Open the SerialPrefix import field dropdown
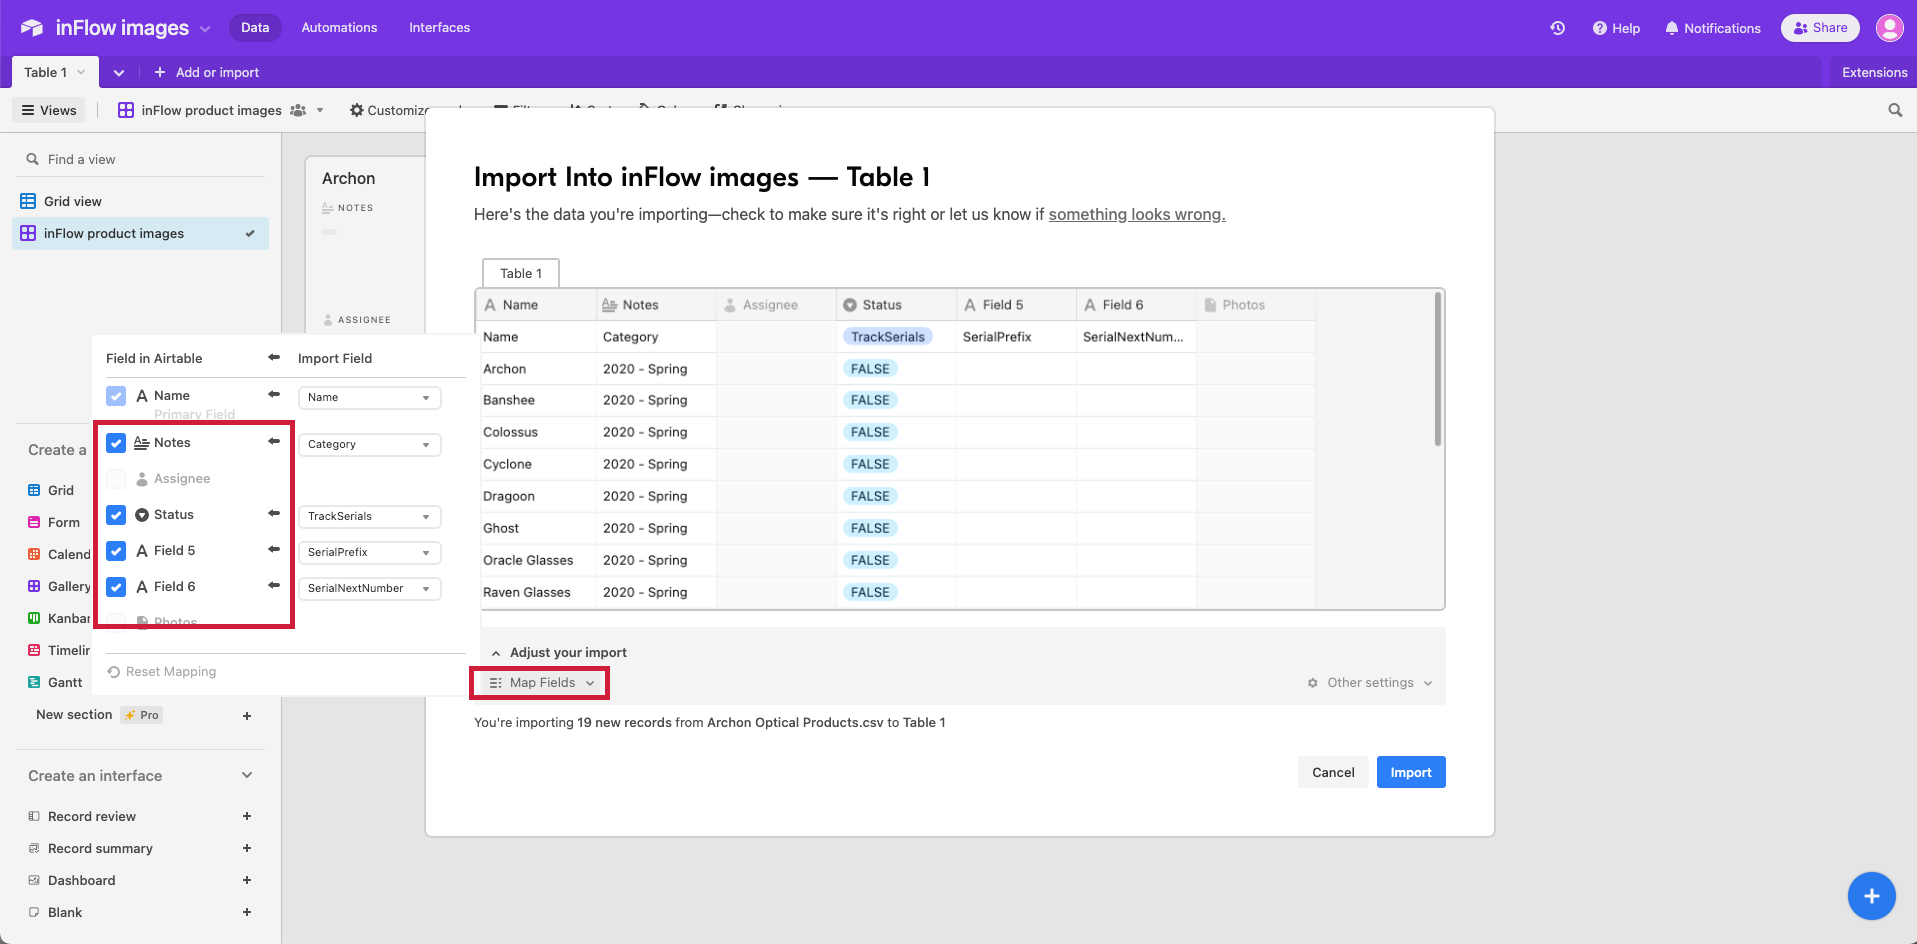 pyautogui.click(x=369, y=552)
